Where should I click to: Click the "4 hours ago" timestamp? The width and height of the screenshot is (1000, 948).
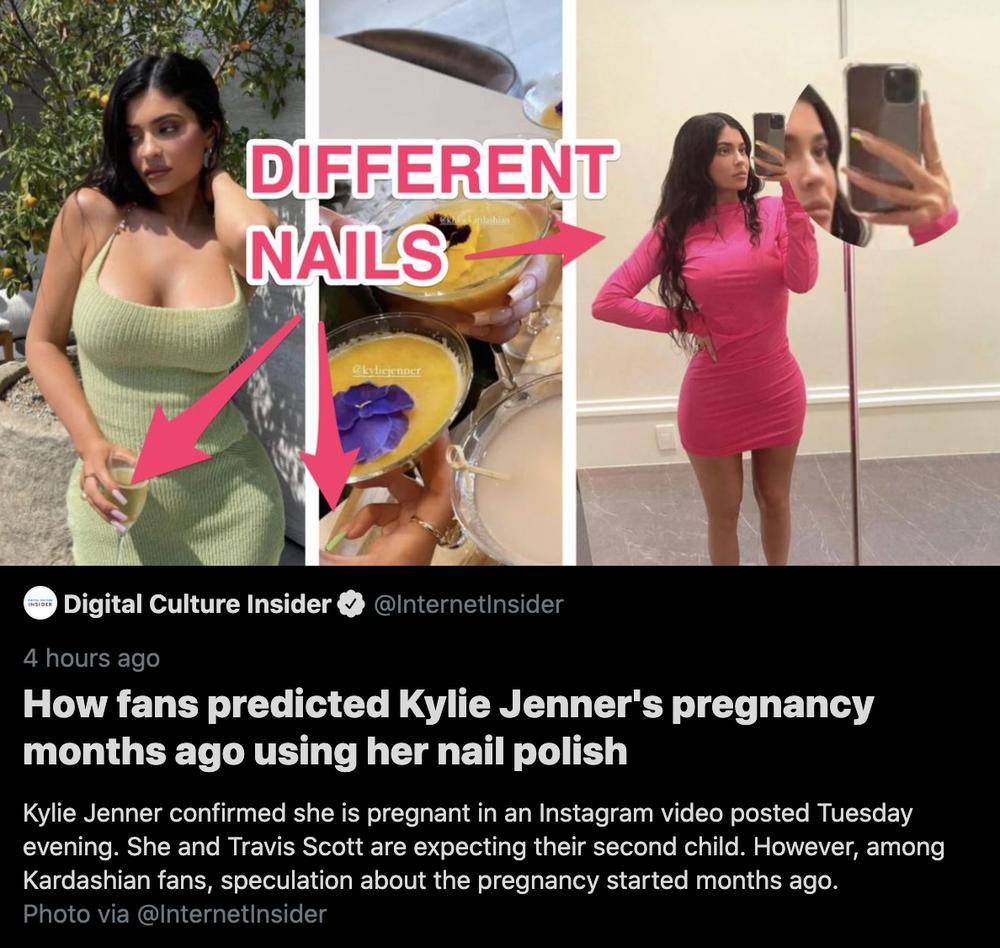tap(91, 658)
